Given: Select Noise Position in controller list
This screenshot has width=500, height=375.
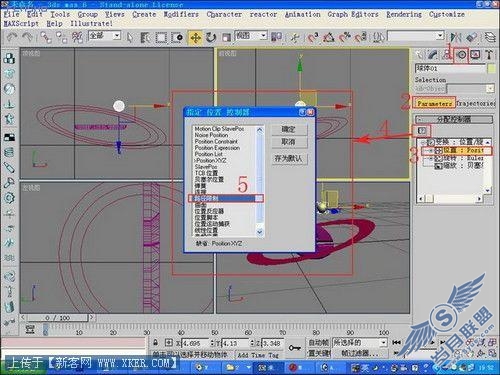Looking at the screenshot, I should click(211, 135).
